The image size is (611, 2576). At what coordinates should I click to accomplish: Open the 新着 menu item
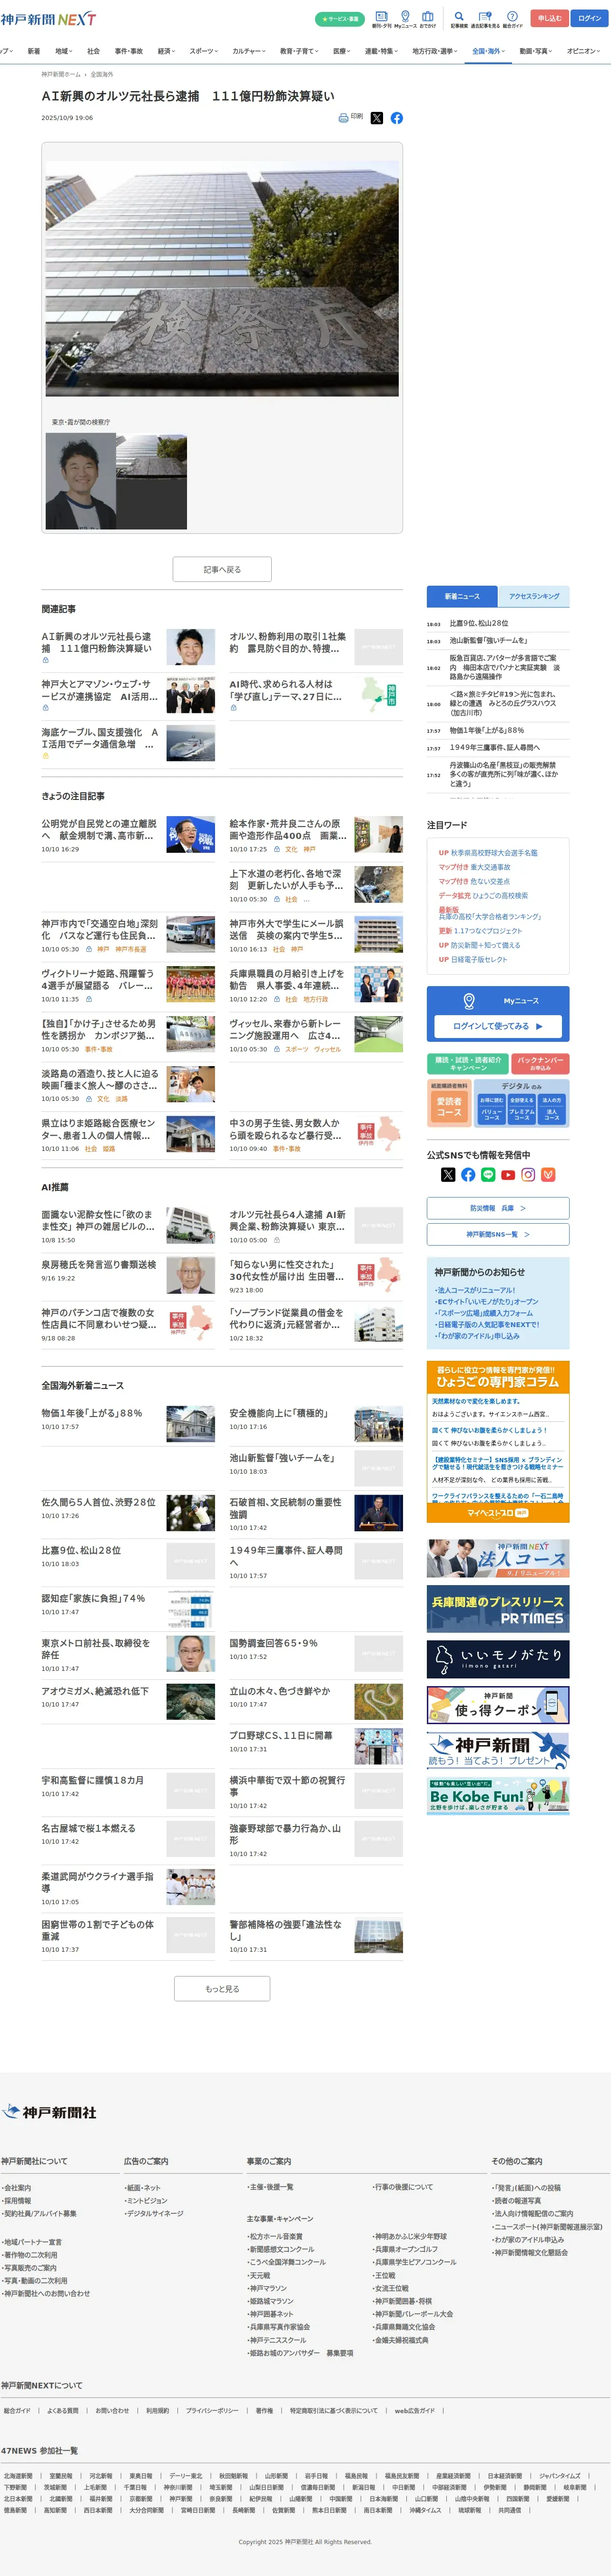pos(34,51)
